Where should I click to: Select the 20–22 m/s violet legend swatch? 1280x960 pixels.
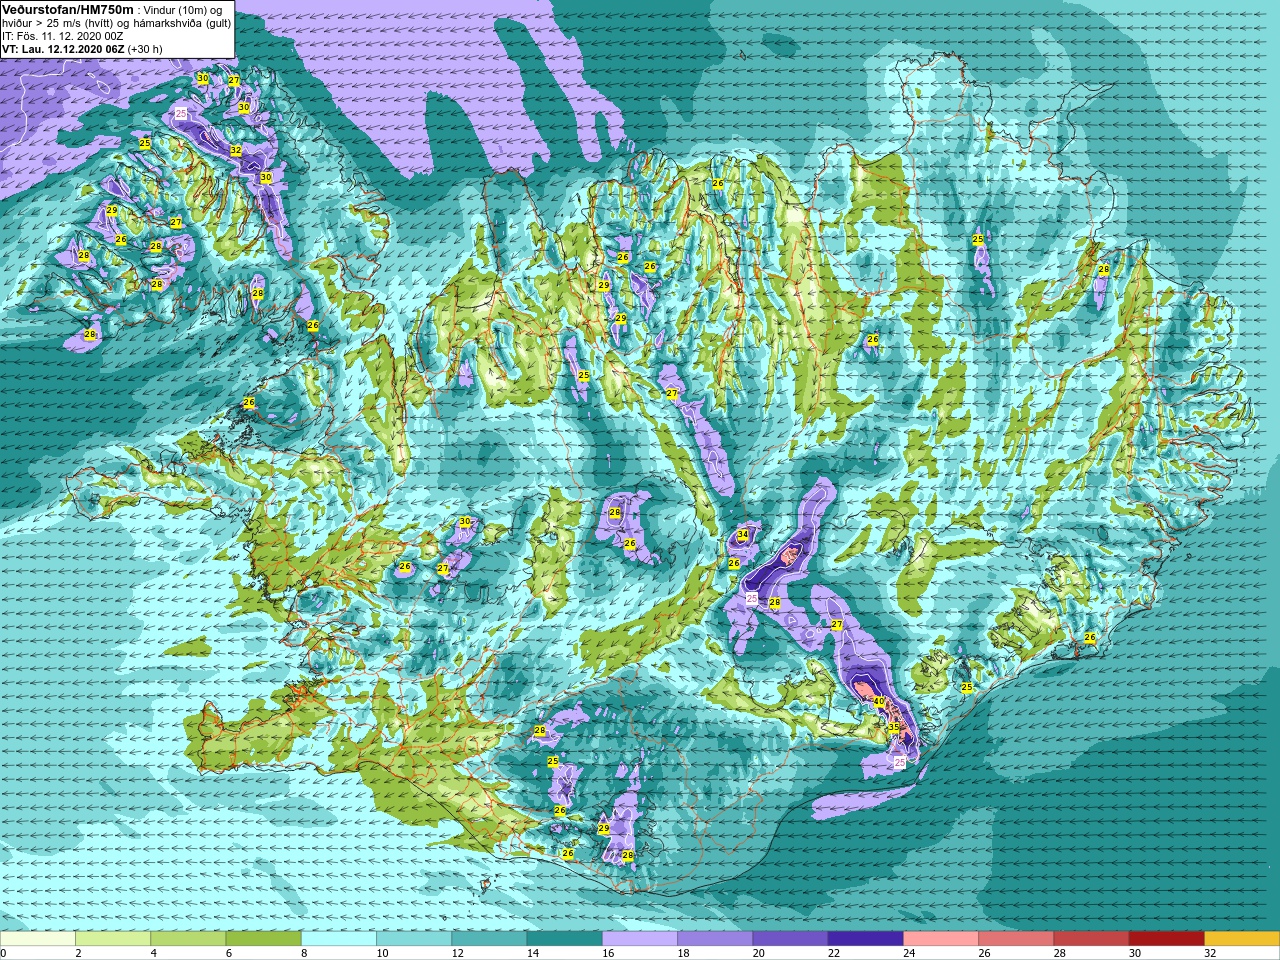click(790, 939)
